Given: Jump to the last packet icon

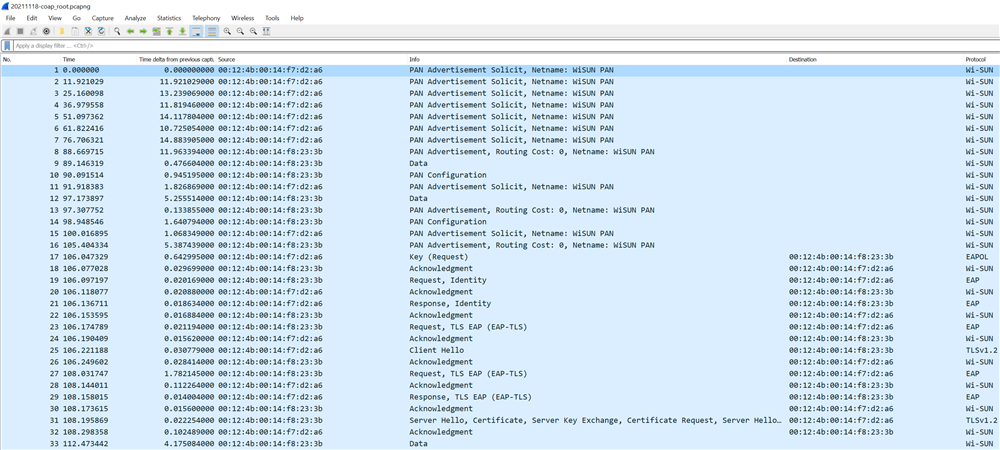Looking at the screenshot, I should click(x=182, y=31).
